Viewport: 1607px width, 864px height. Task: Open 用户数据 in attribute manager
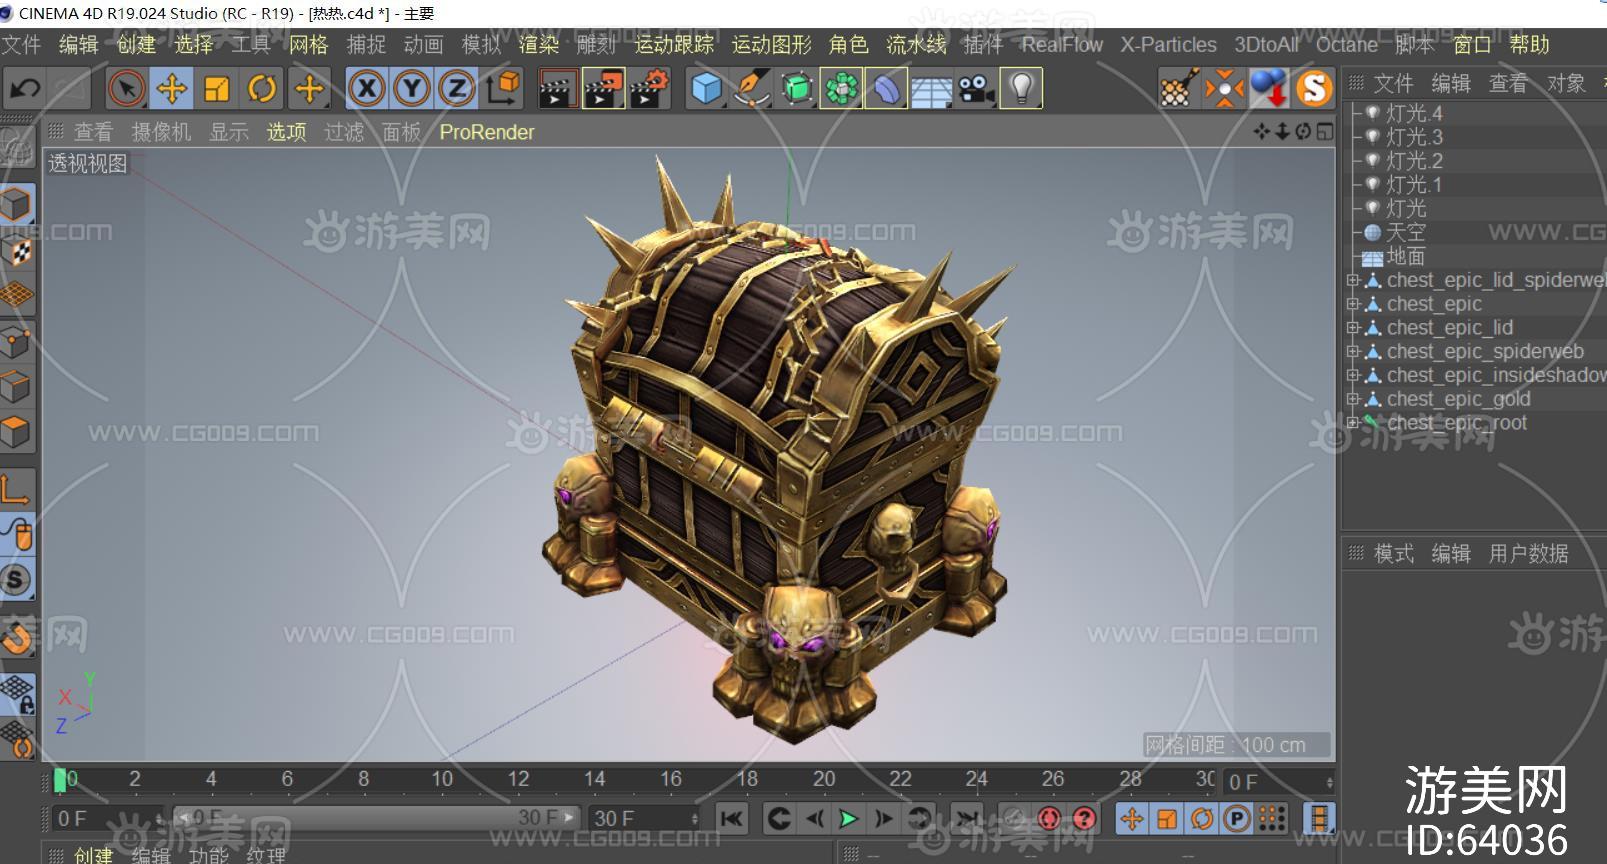pos(1528,554)
